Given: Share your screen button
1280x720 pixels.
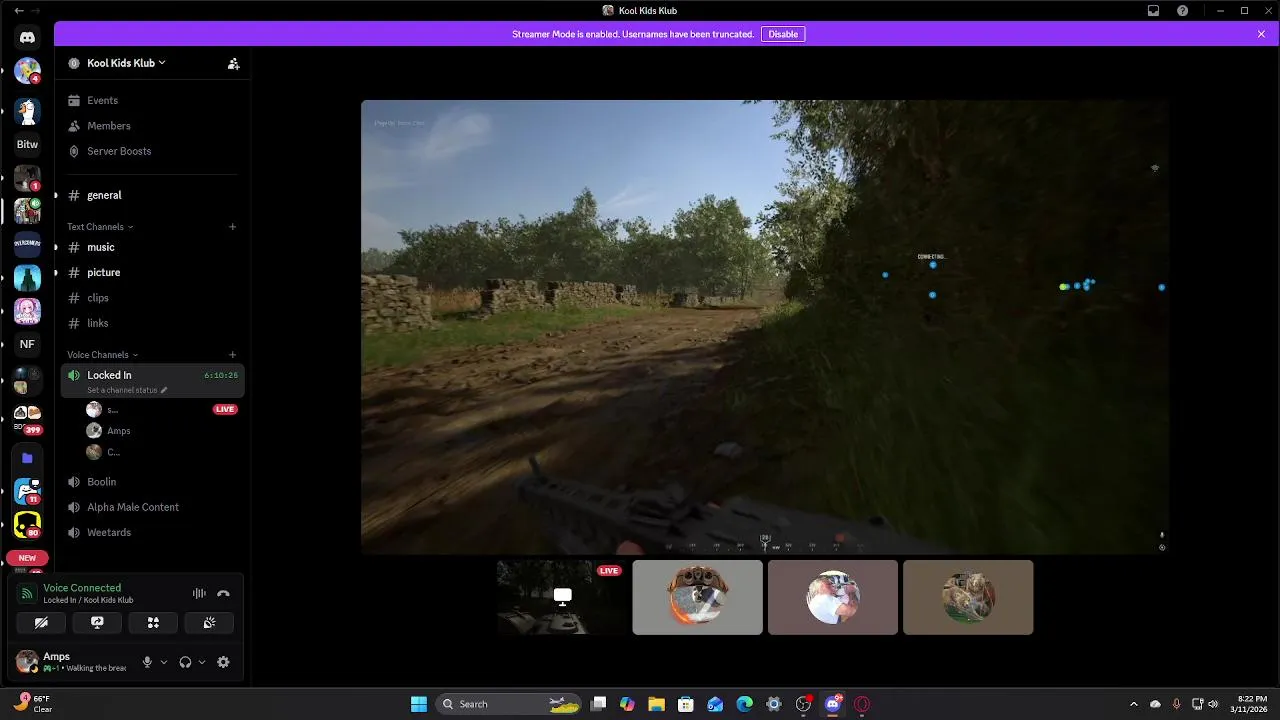Looking at the screenshot, I should (97, 622).
